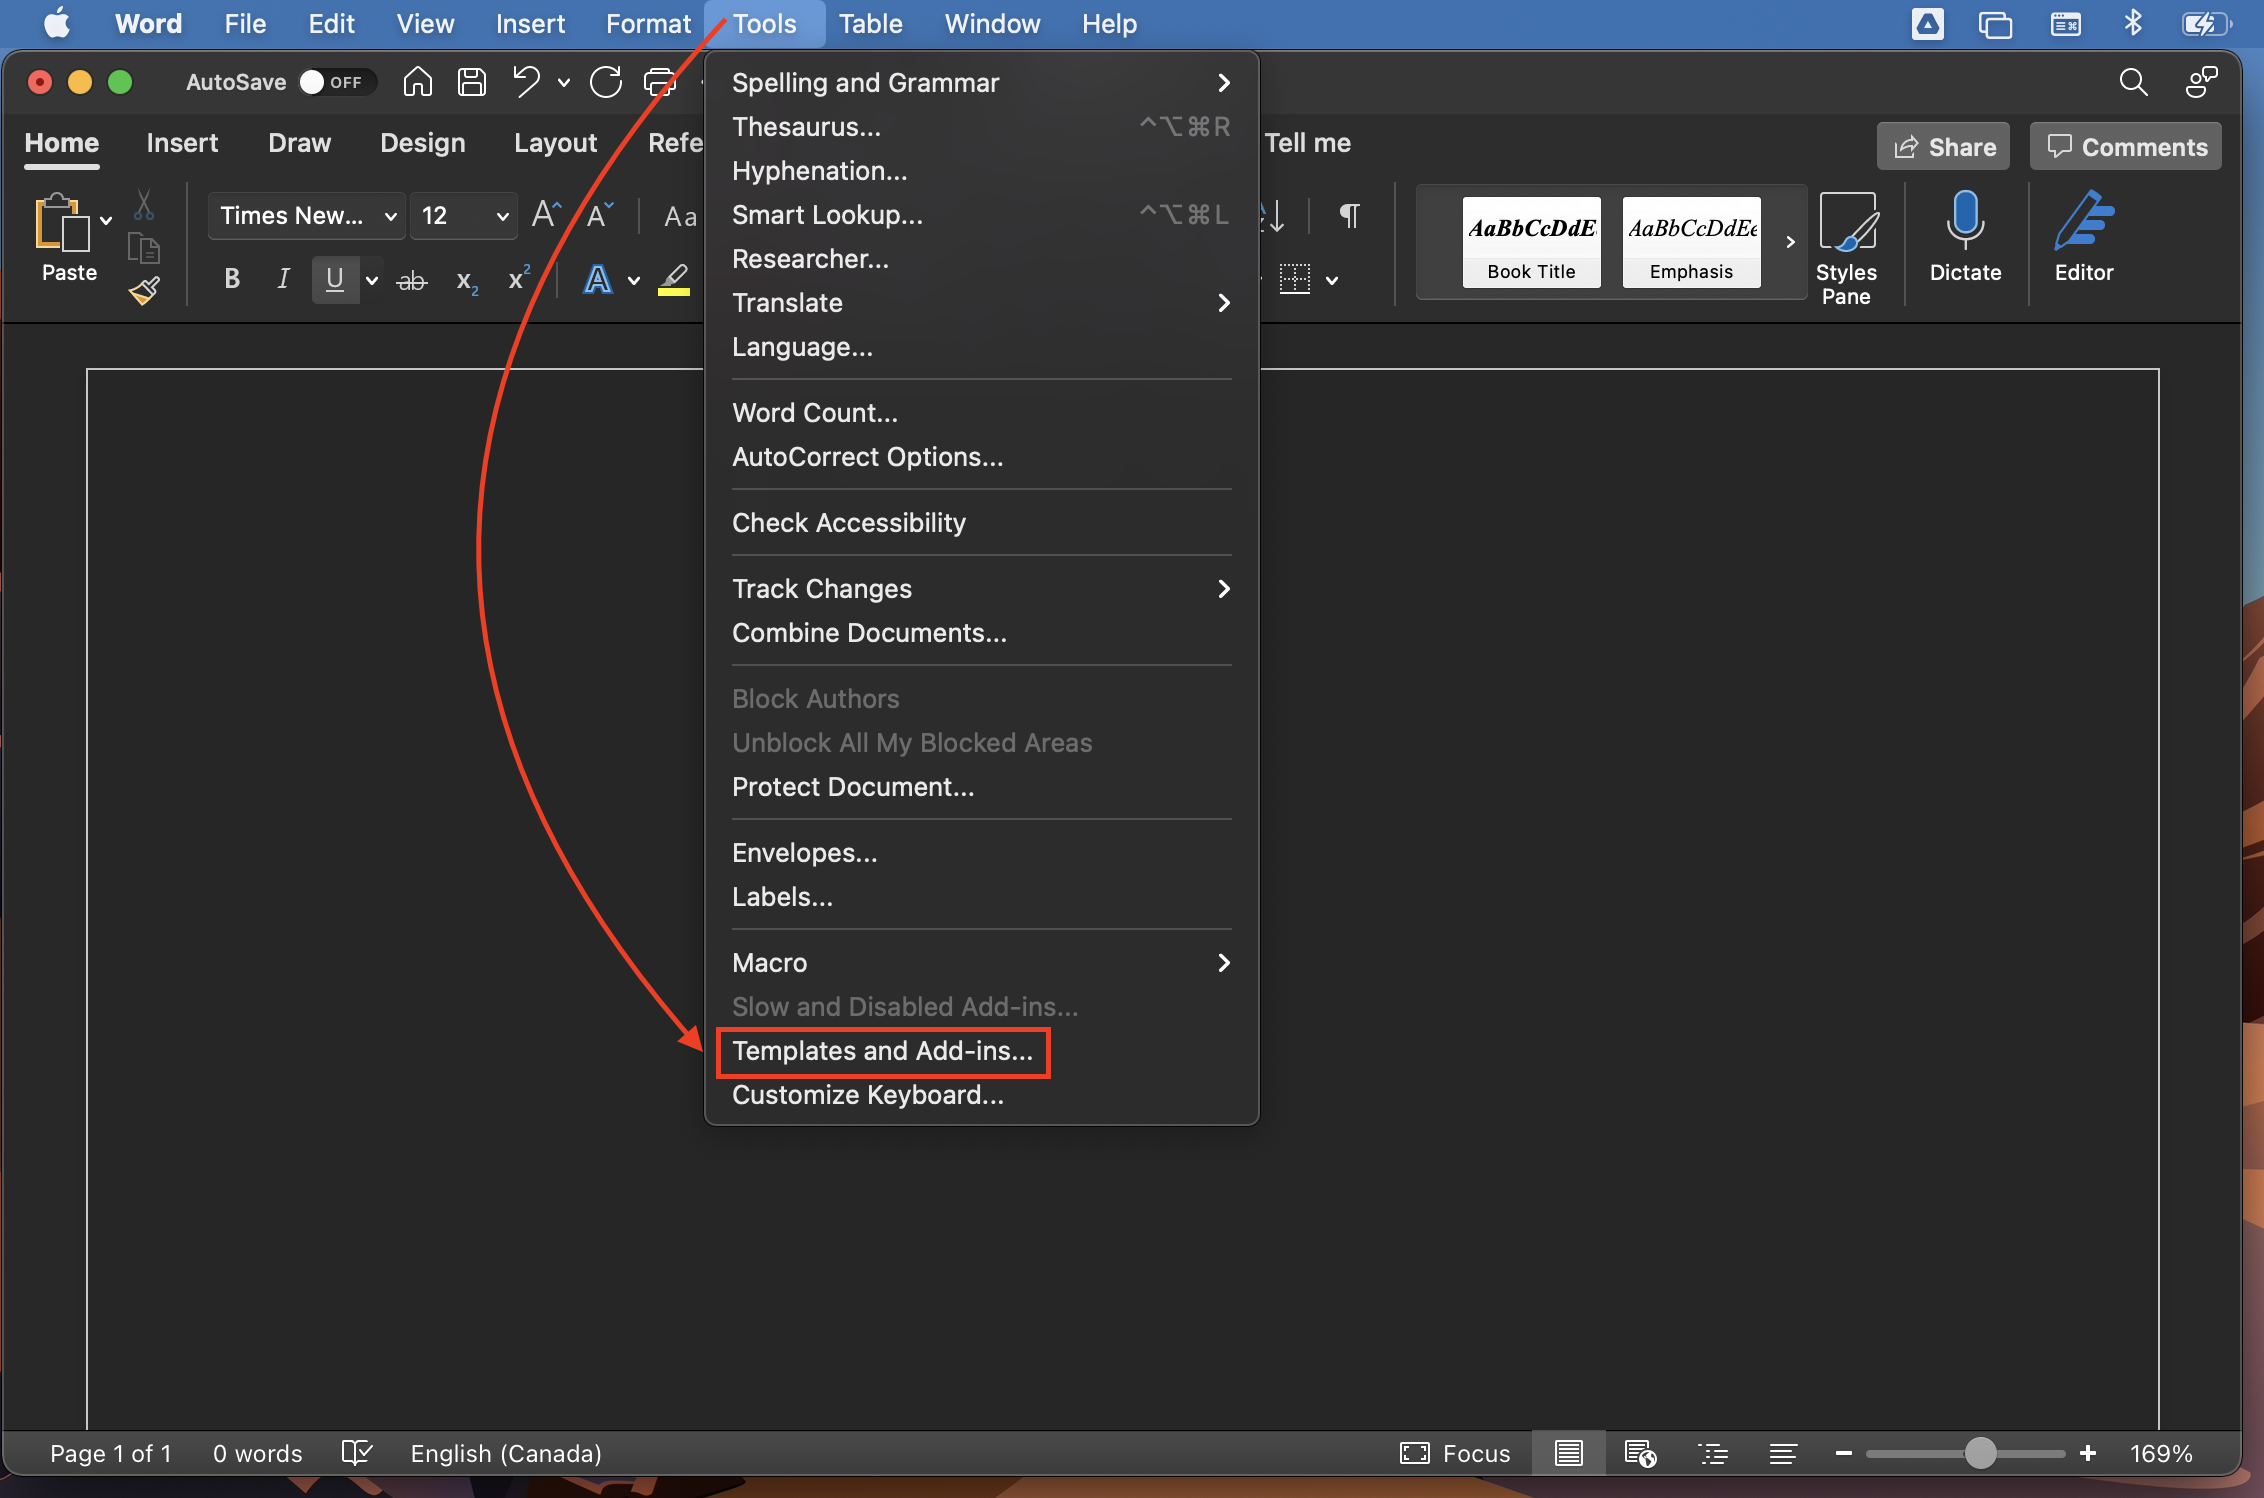
Task: Expand the Paste options arrow
Action: tap(106, 220)
